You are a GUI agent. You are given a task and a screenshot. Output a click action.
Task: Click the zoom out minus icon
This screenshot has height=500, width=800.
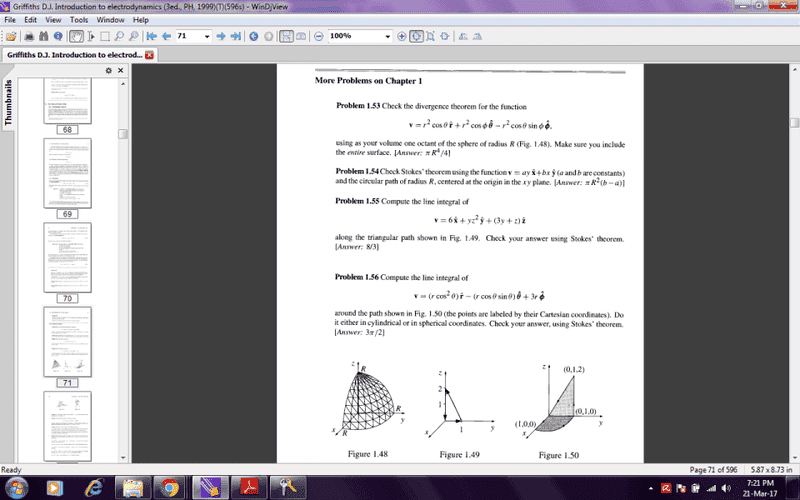319,36
